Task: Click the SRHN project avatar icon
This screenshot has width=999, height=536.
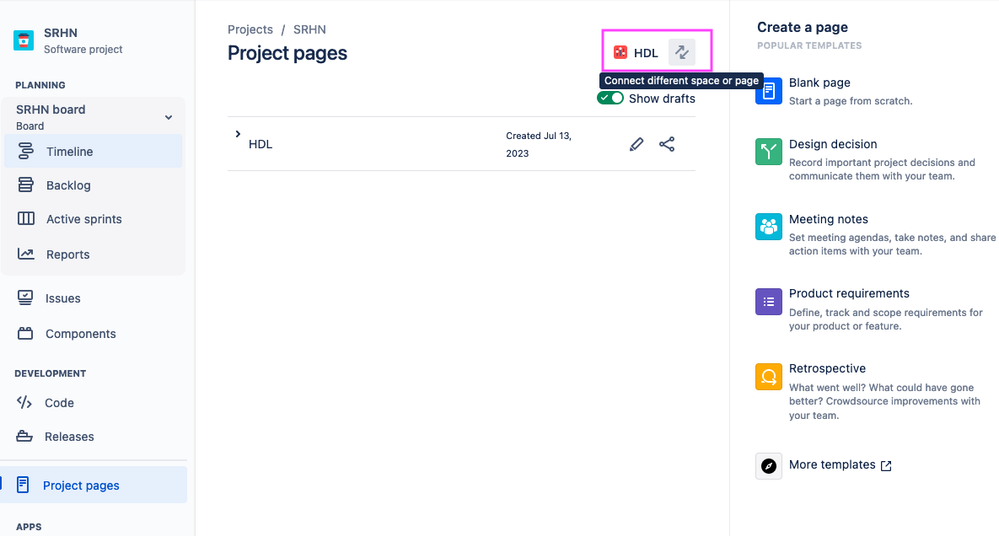Action: (x=24, y=40)
